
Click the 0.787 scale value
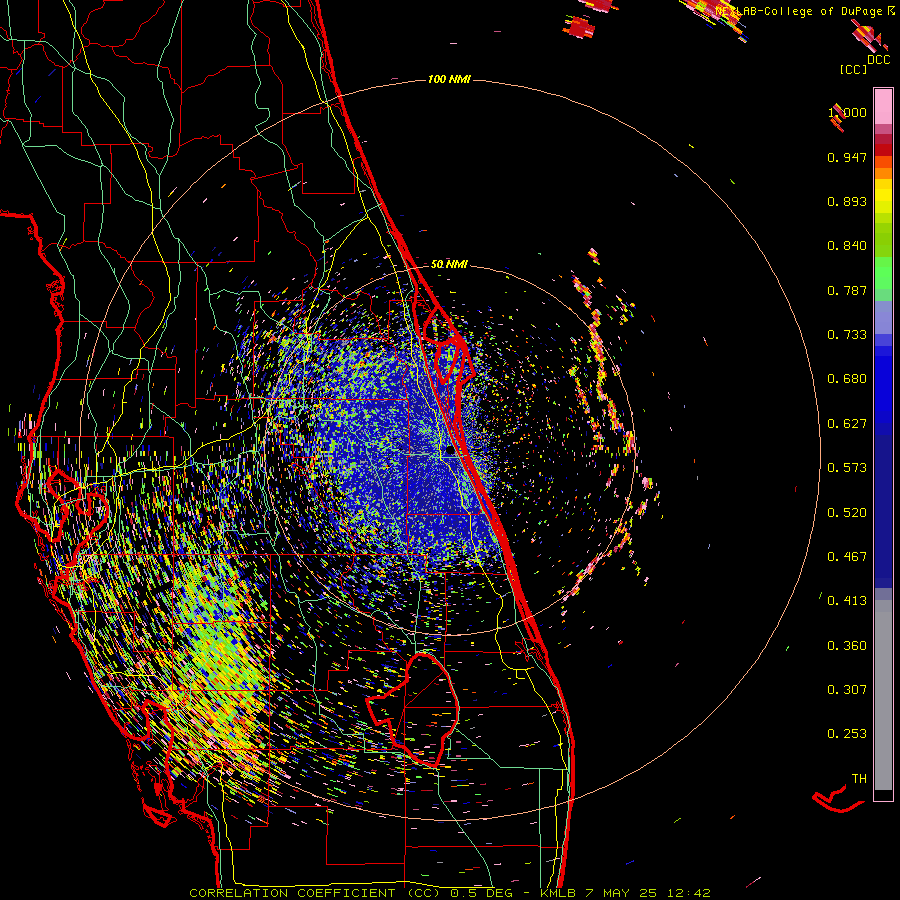[847, 290]
